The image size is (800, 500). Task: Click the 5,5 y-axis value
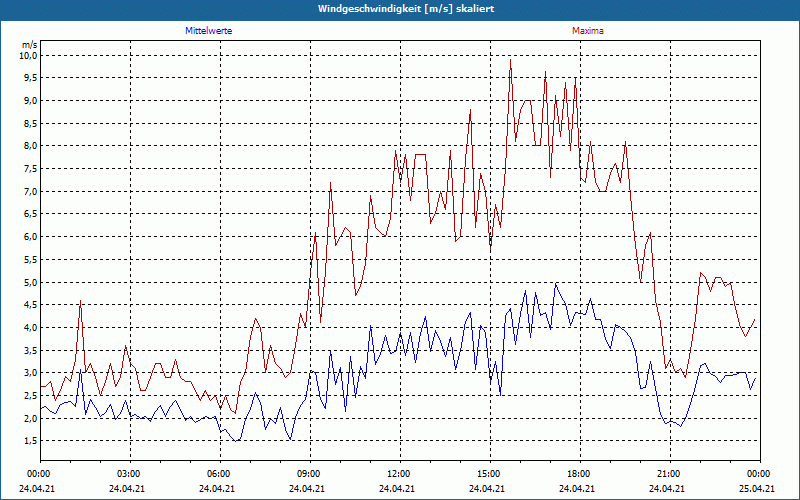(x=31, y=259)
